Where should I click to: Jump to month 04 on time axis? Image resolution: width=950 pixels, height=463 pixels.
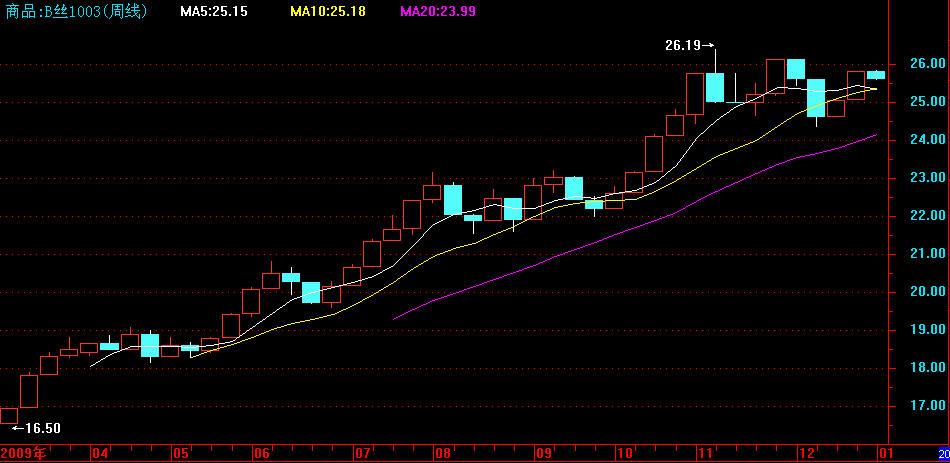tap(100, 453)
